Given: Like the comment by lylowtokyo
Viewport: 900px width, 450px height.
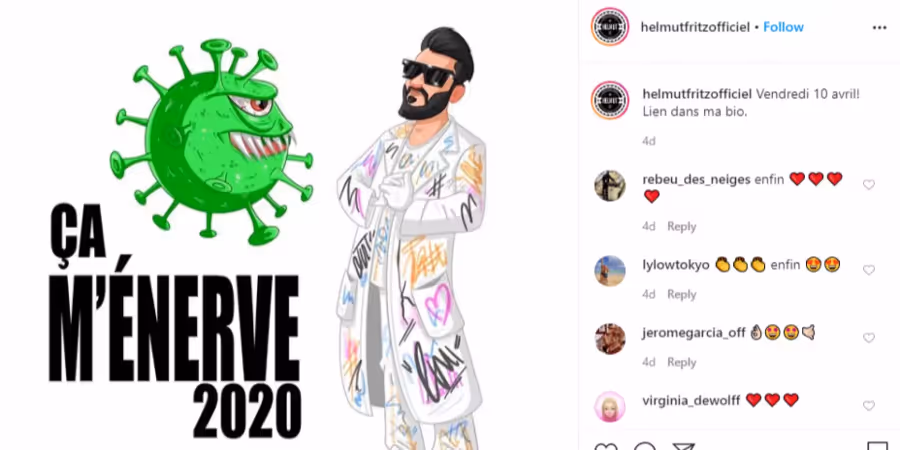Looking at the screenshot, I should coord(868,270).
